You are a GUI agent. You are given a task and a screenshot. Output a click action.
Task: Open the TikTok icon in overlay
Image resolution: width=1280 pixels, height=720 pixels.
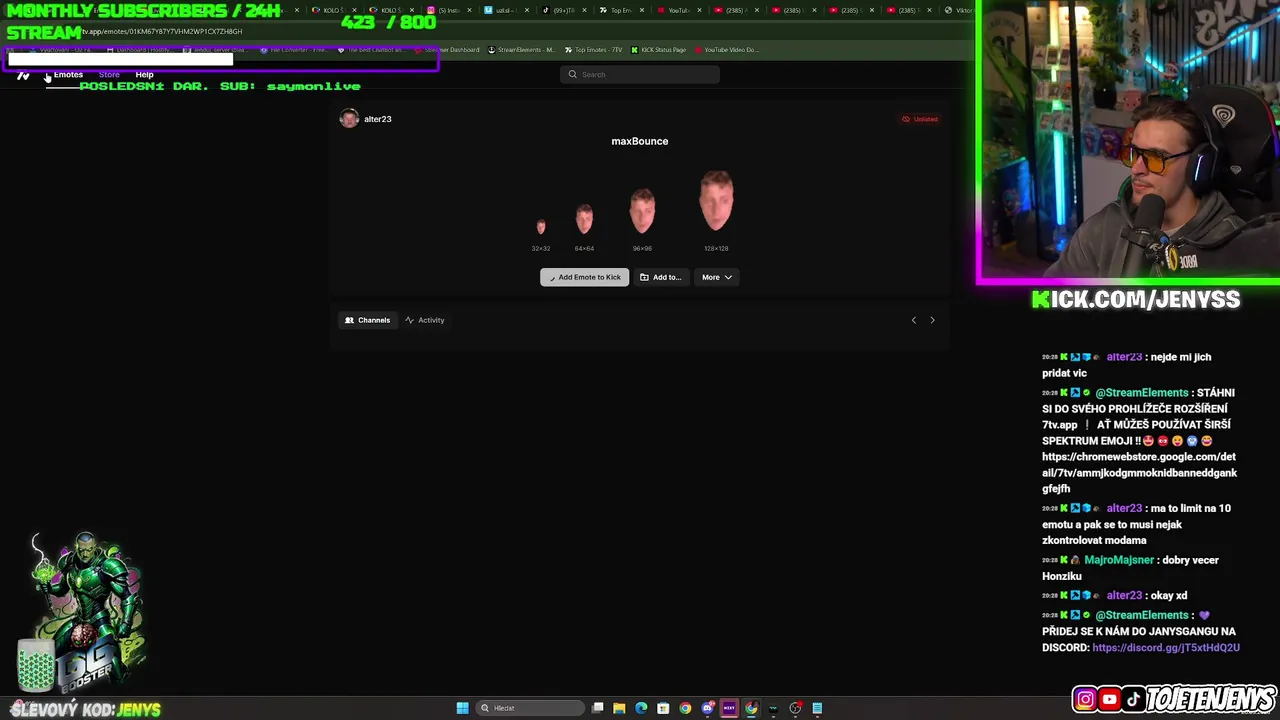pos(1133,700)
